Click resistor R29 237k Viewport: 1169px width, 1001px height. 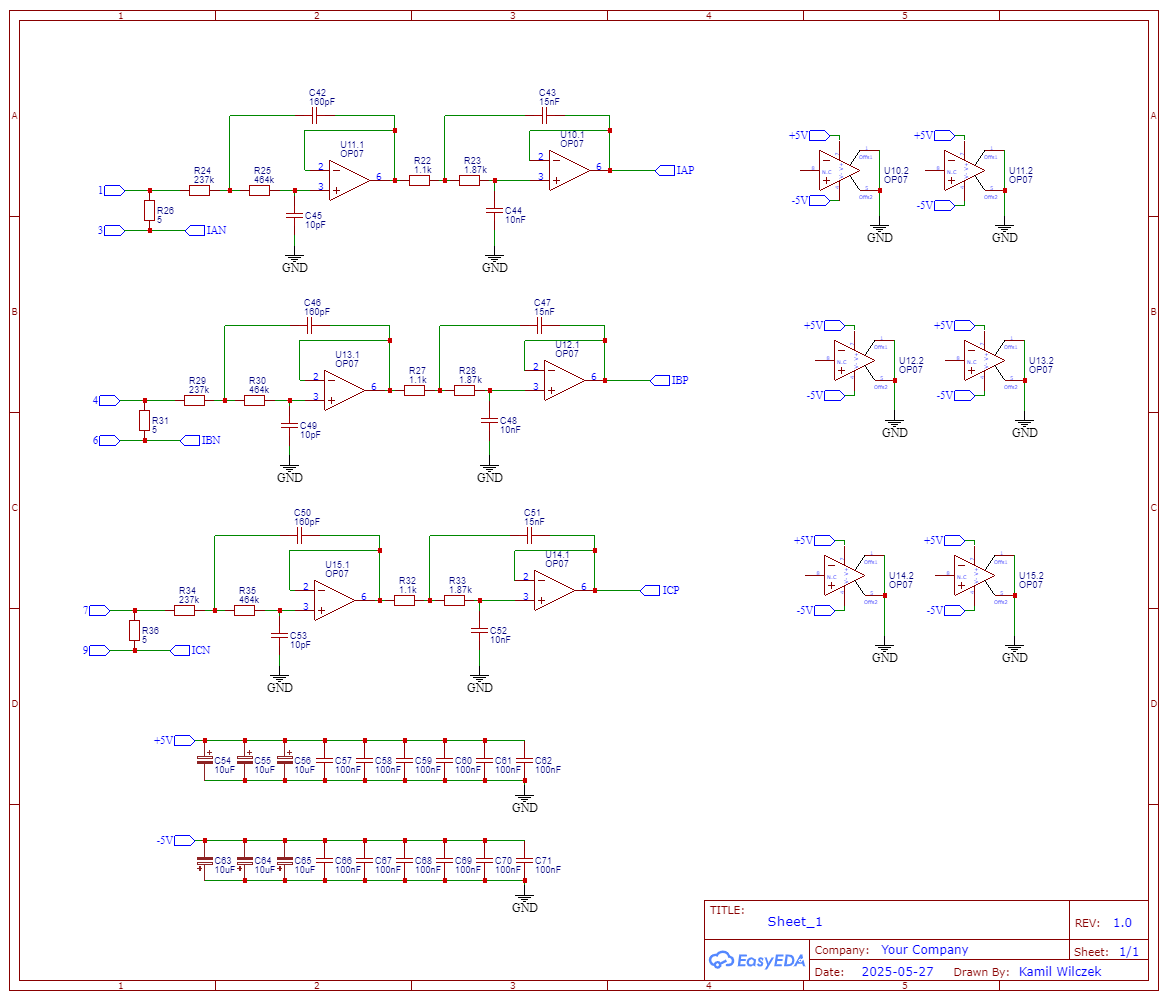pos(195,401)
